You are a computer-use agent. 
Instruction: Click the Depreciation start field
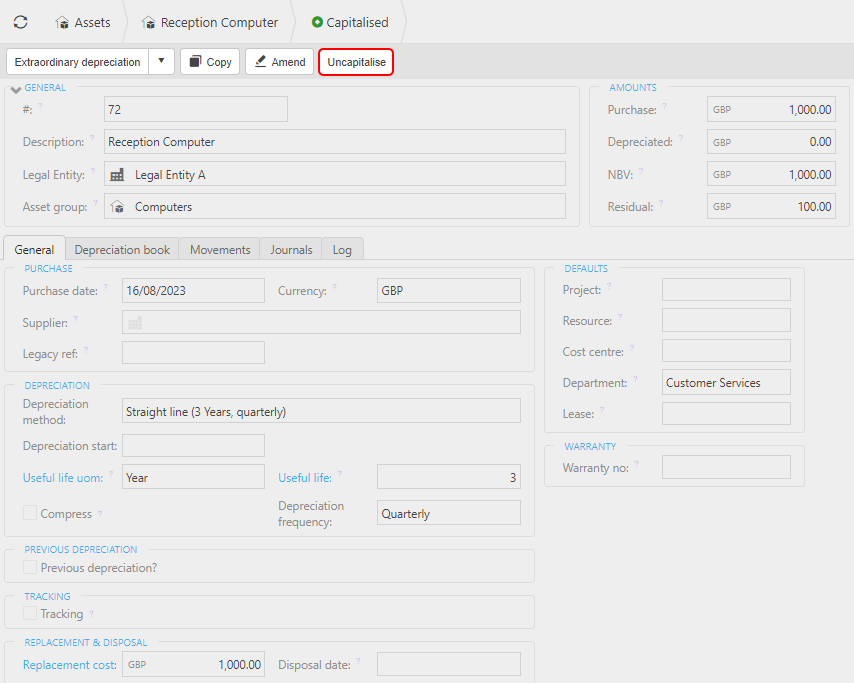193,446
